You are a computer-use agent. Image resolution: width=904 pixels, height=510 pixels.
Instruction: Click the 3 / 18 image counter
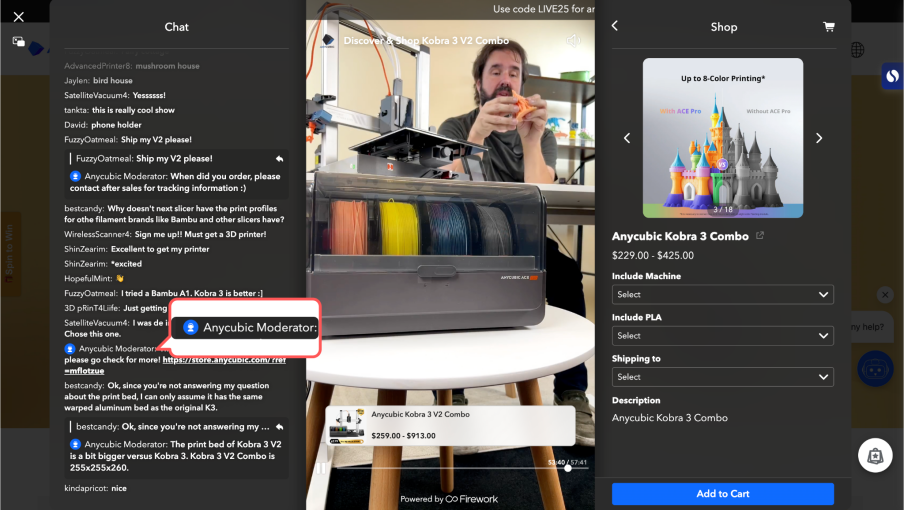pyautogui.click(x=722, y=210)
